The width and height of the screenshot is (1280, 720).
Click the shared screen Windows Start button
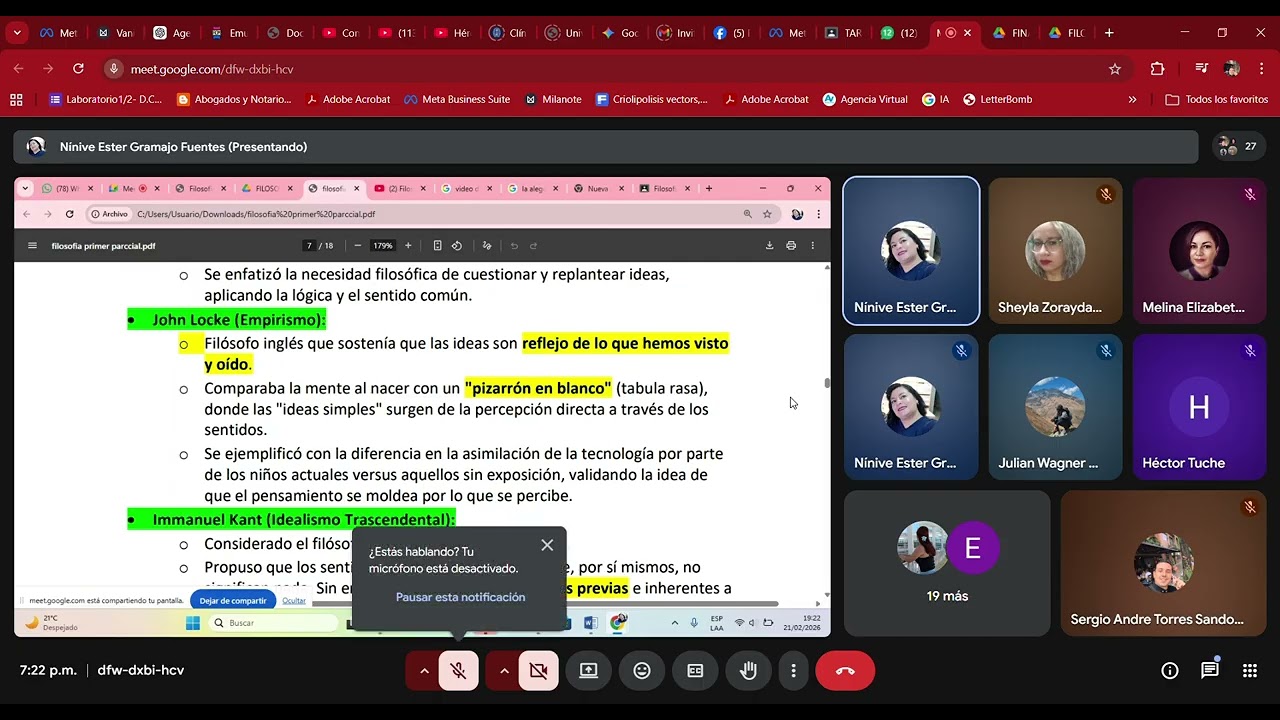click(193, 622)
